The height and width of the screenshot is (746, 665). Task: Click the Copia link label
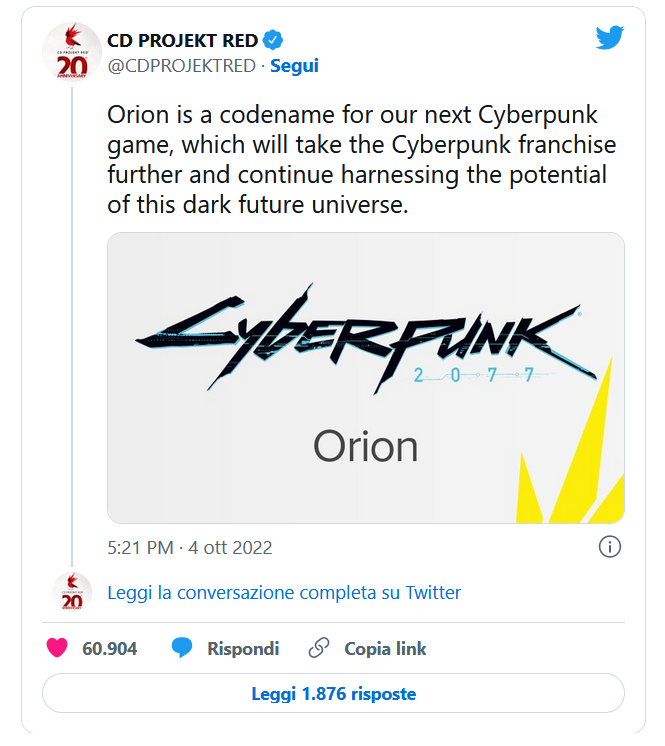pyautogui.click(x=385, y=648)
